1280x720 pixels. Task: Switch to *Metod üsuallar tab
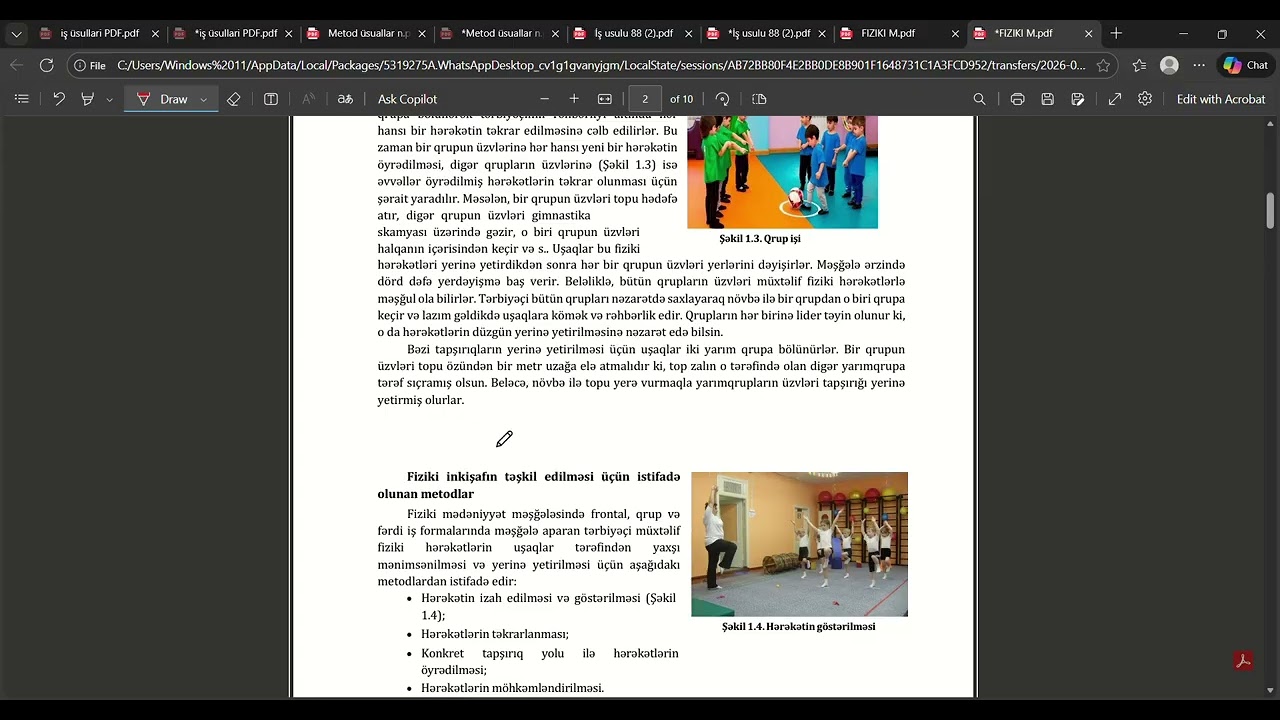[500, 33]
